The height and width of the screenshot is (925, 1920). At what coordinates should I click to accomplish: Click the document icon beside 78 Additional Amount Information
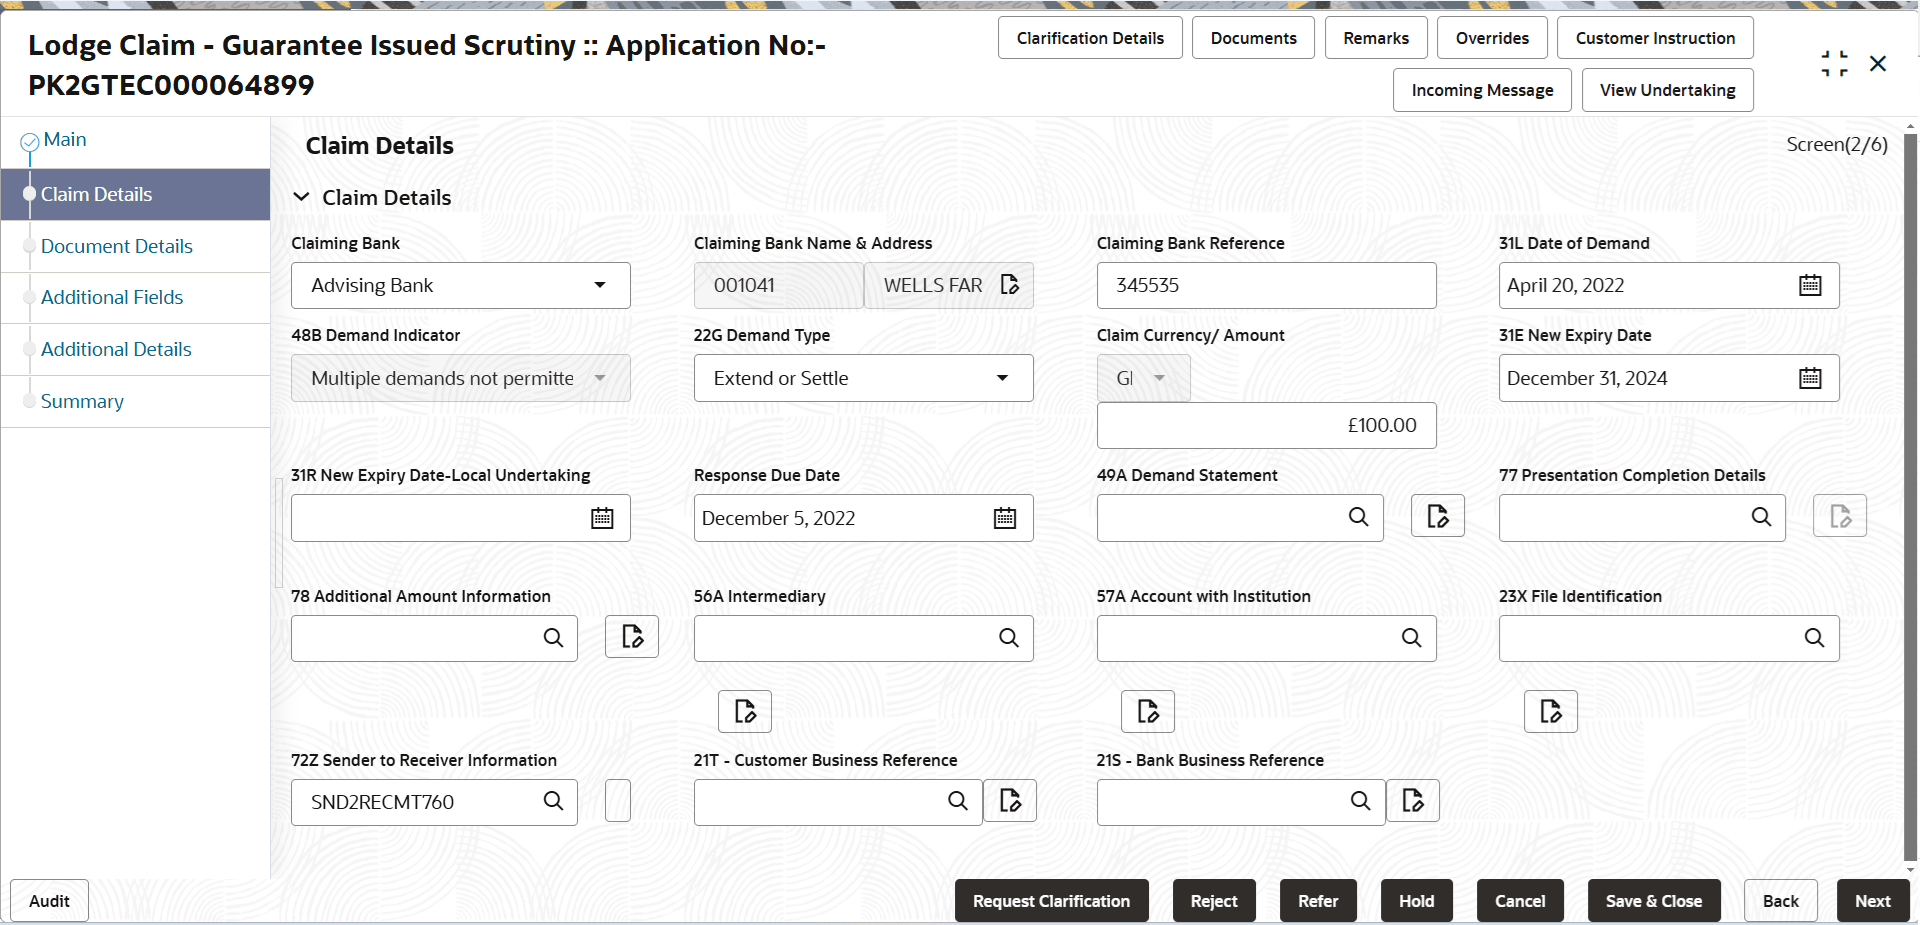[x=631, y=637]
